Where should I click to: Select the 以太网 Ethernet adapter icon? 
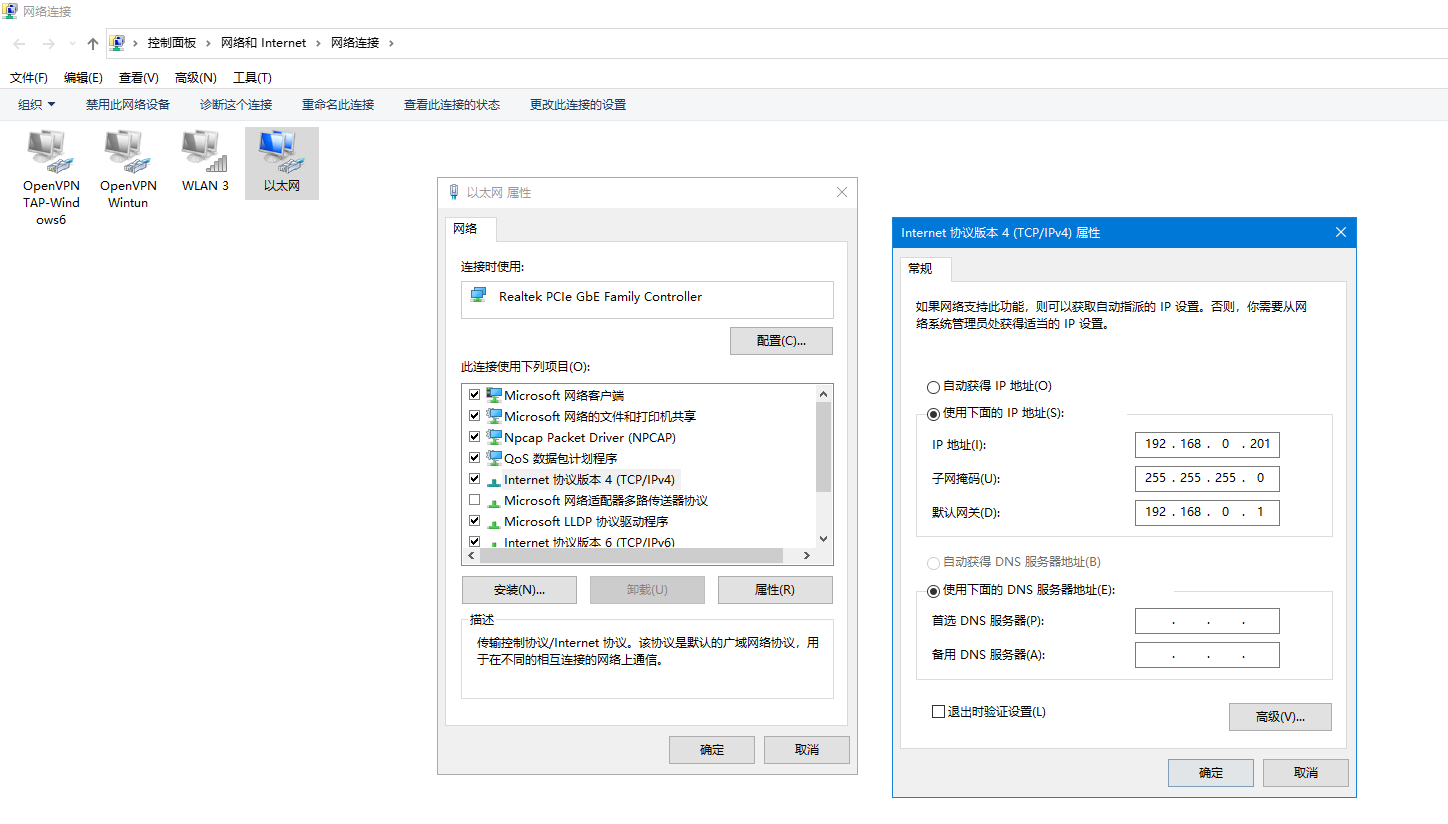[x=281, y=152]
